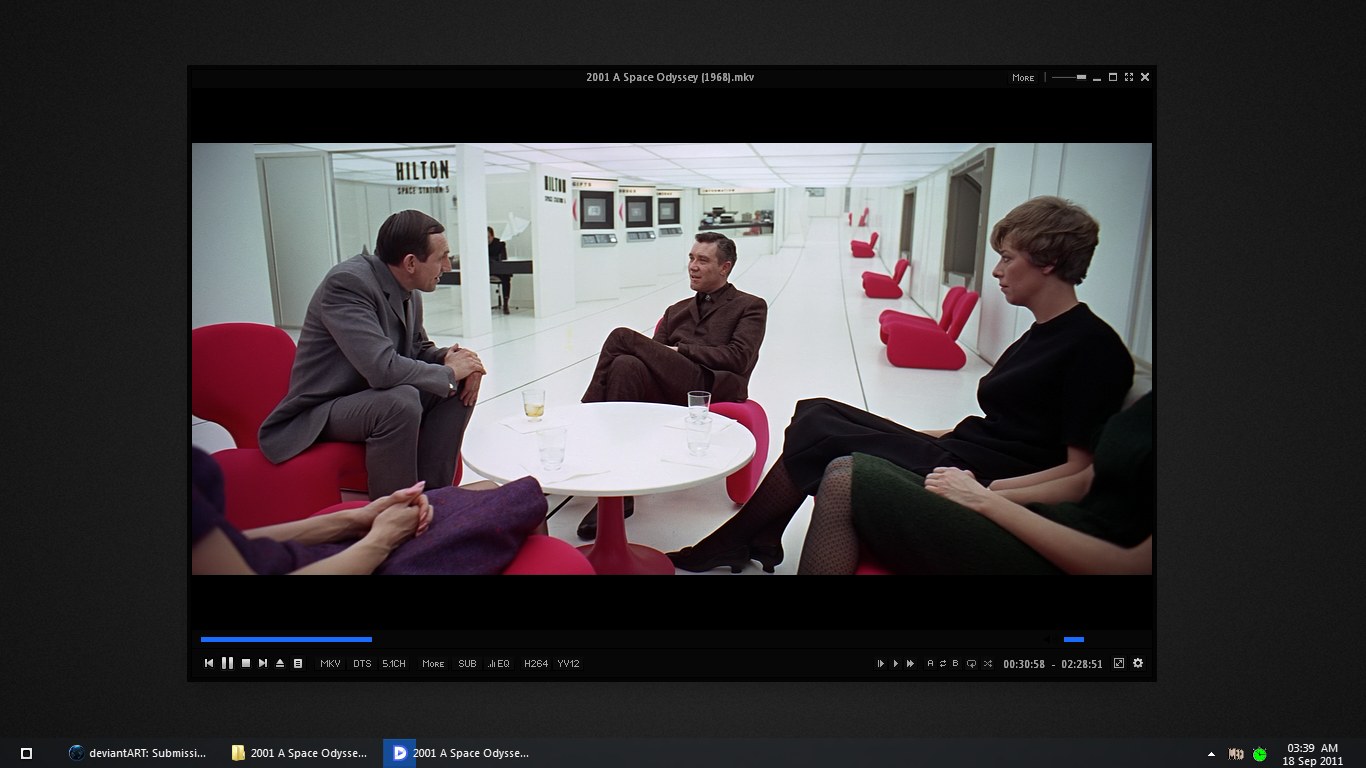Open the More menu in title bar

[1023, 77]
